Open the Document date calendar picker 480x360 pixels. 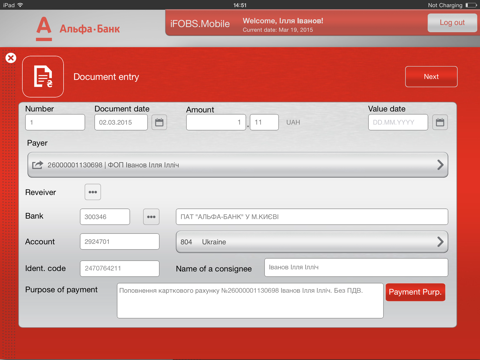pos(159,122)
